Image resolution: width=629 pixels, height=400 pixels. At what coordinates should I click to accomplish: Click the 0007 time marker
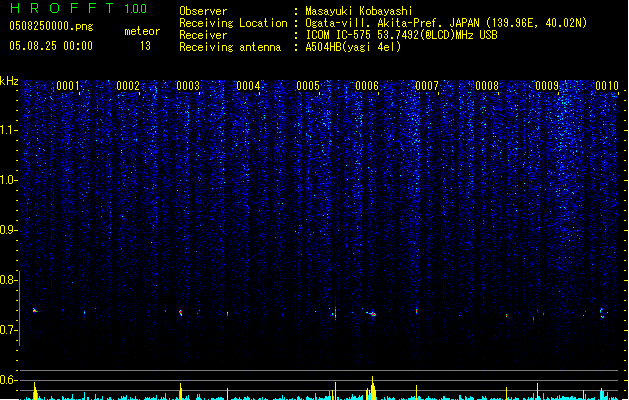(x=427, y=86)
